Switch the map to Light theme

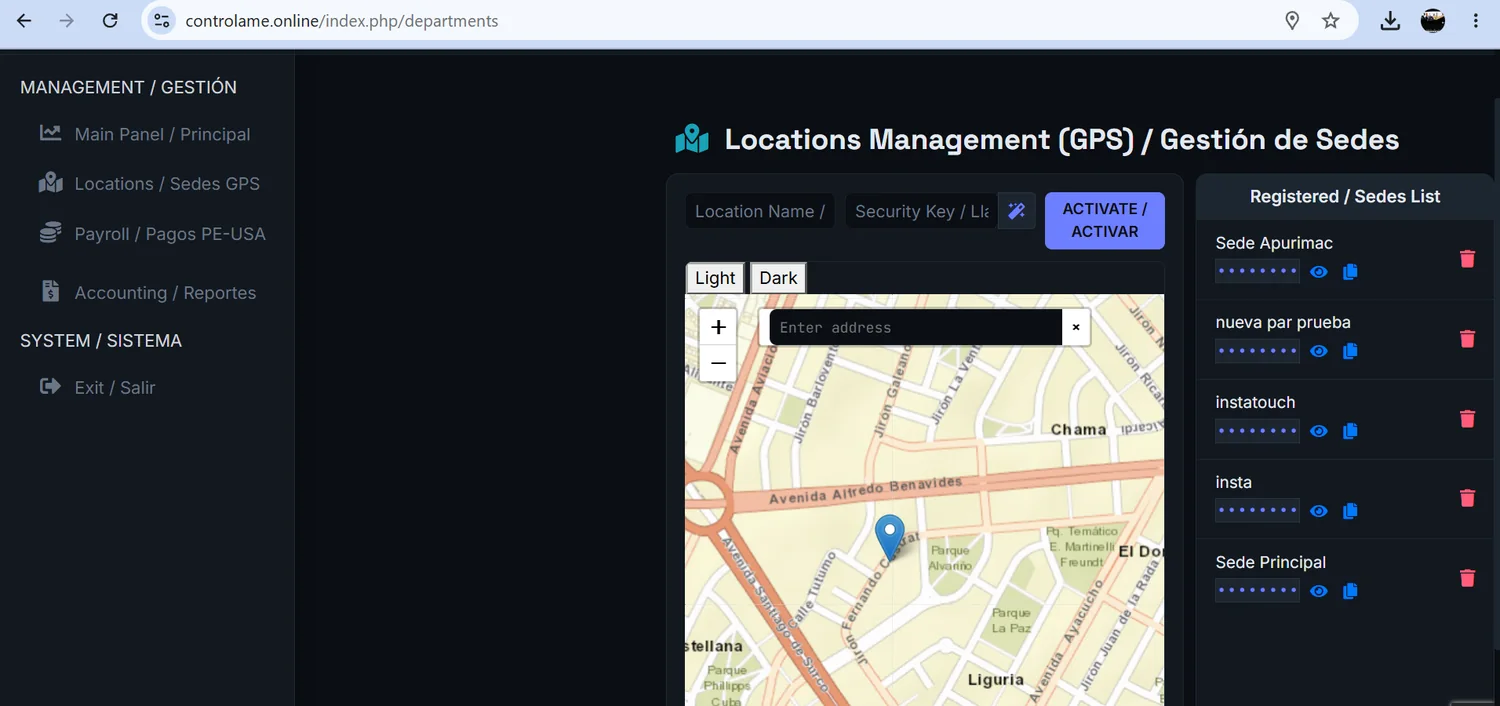(715, 278)
